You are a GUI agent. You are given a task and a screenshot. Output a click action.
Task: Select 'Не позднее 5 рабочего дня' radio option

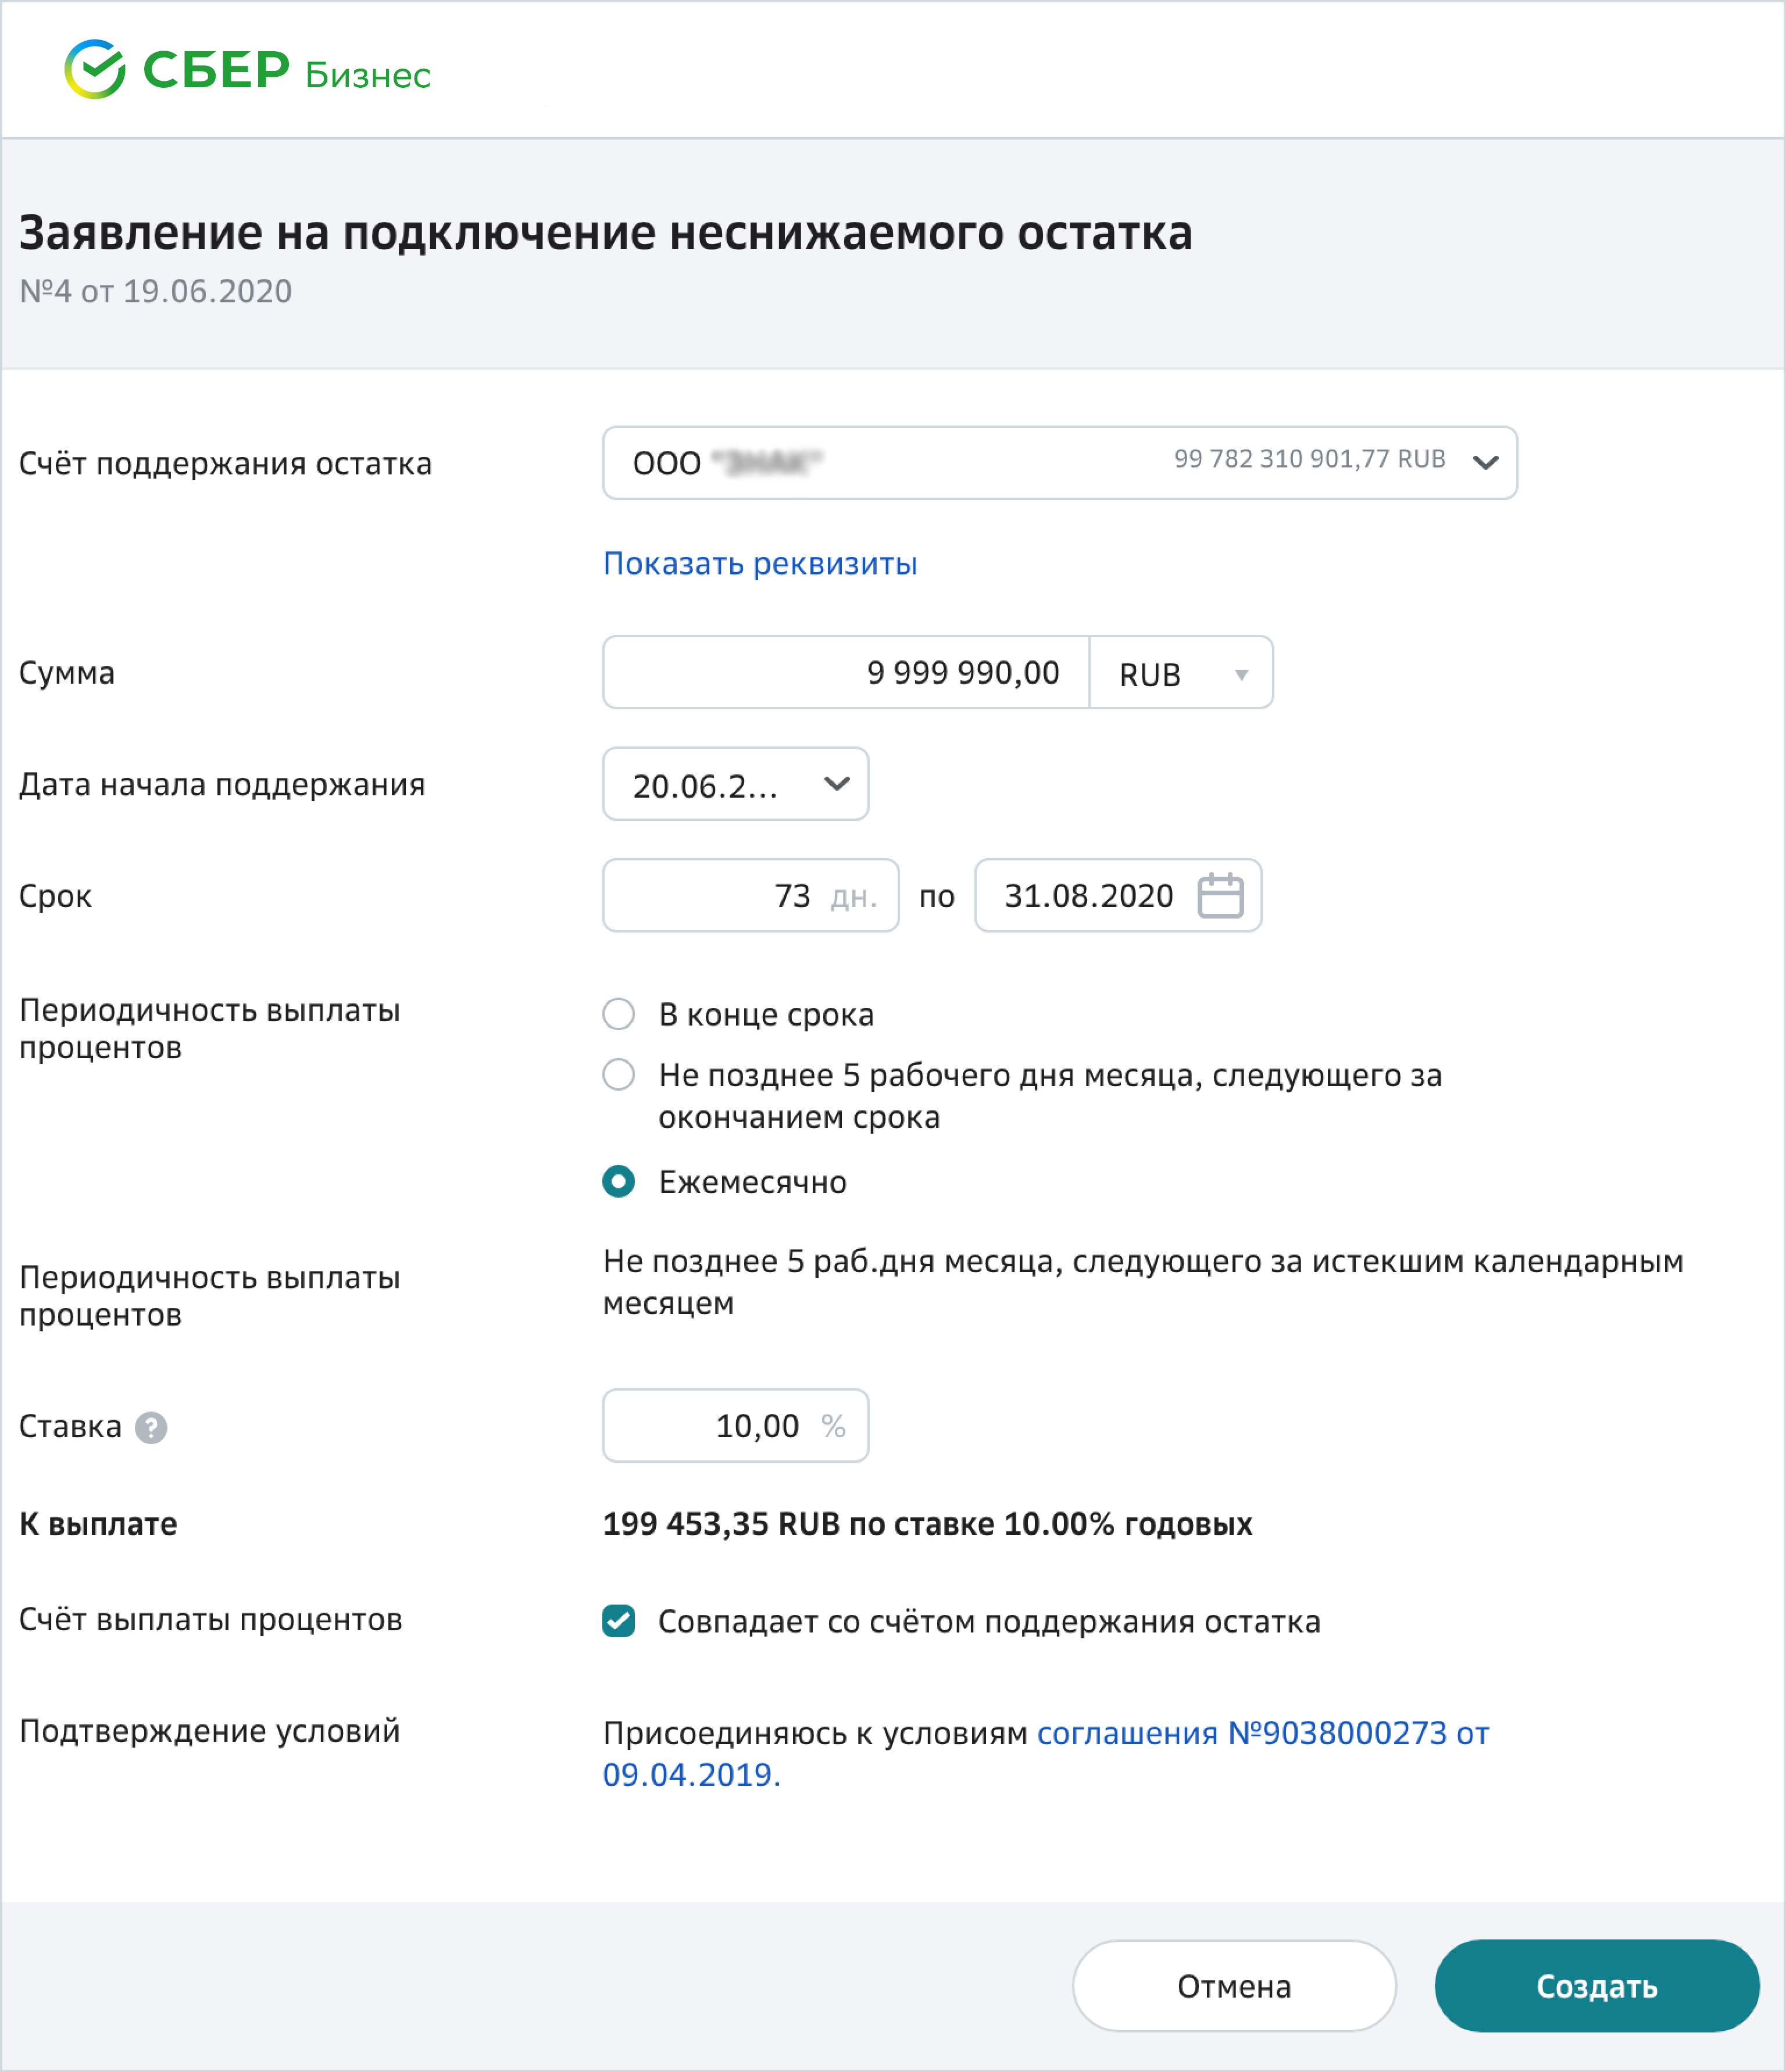pos(619,1075)
